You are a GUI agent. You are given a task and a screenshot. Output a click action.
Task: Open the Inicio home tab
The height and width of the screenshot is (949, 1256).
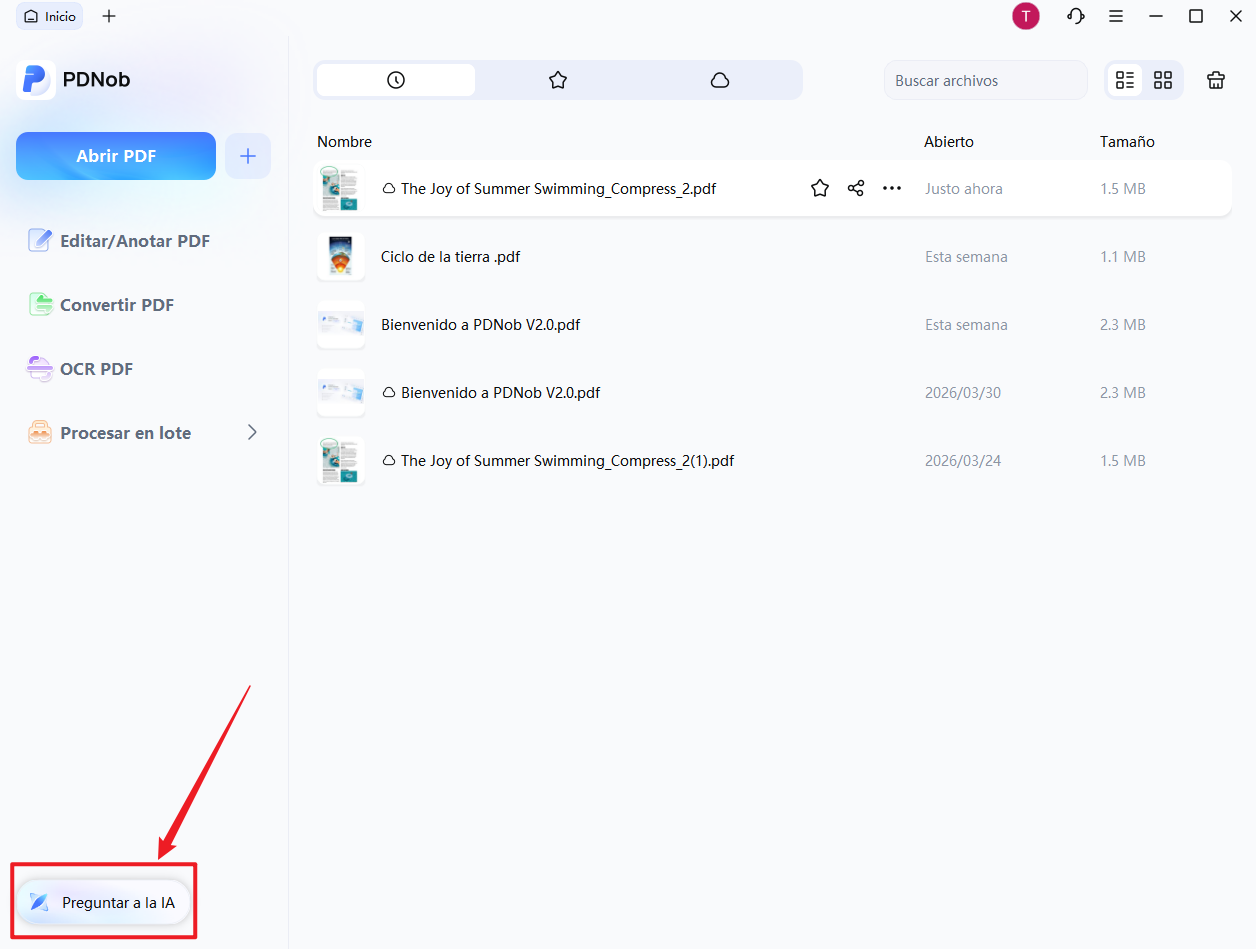tap(50, 16)
